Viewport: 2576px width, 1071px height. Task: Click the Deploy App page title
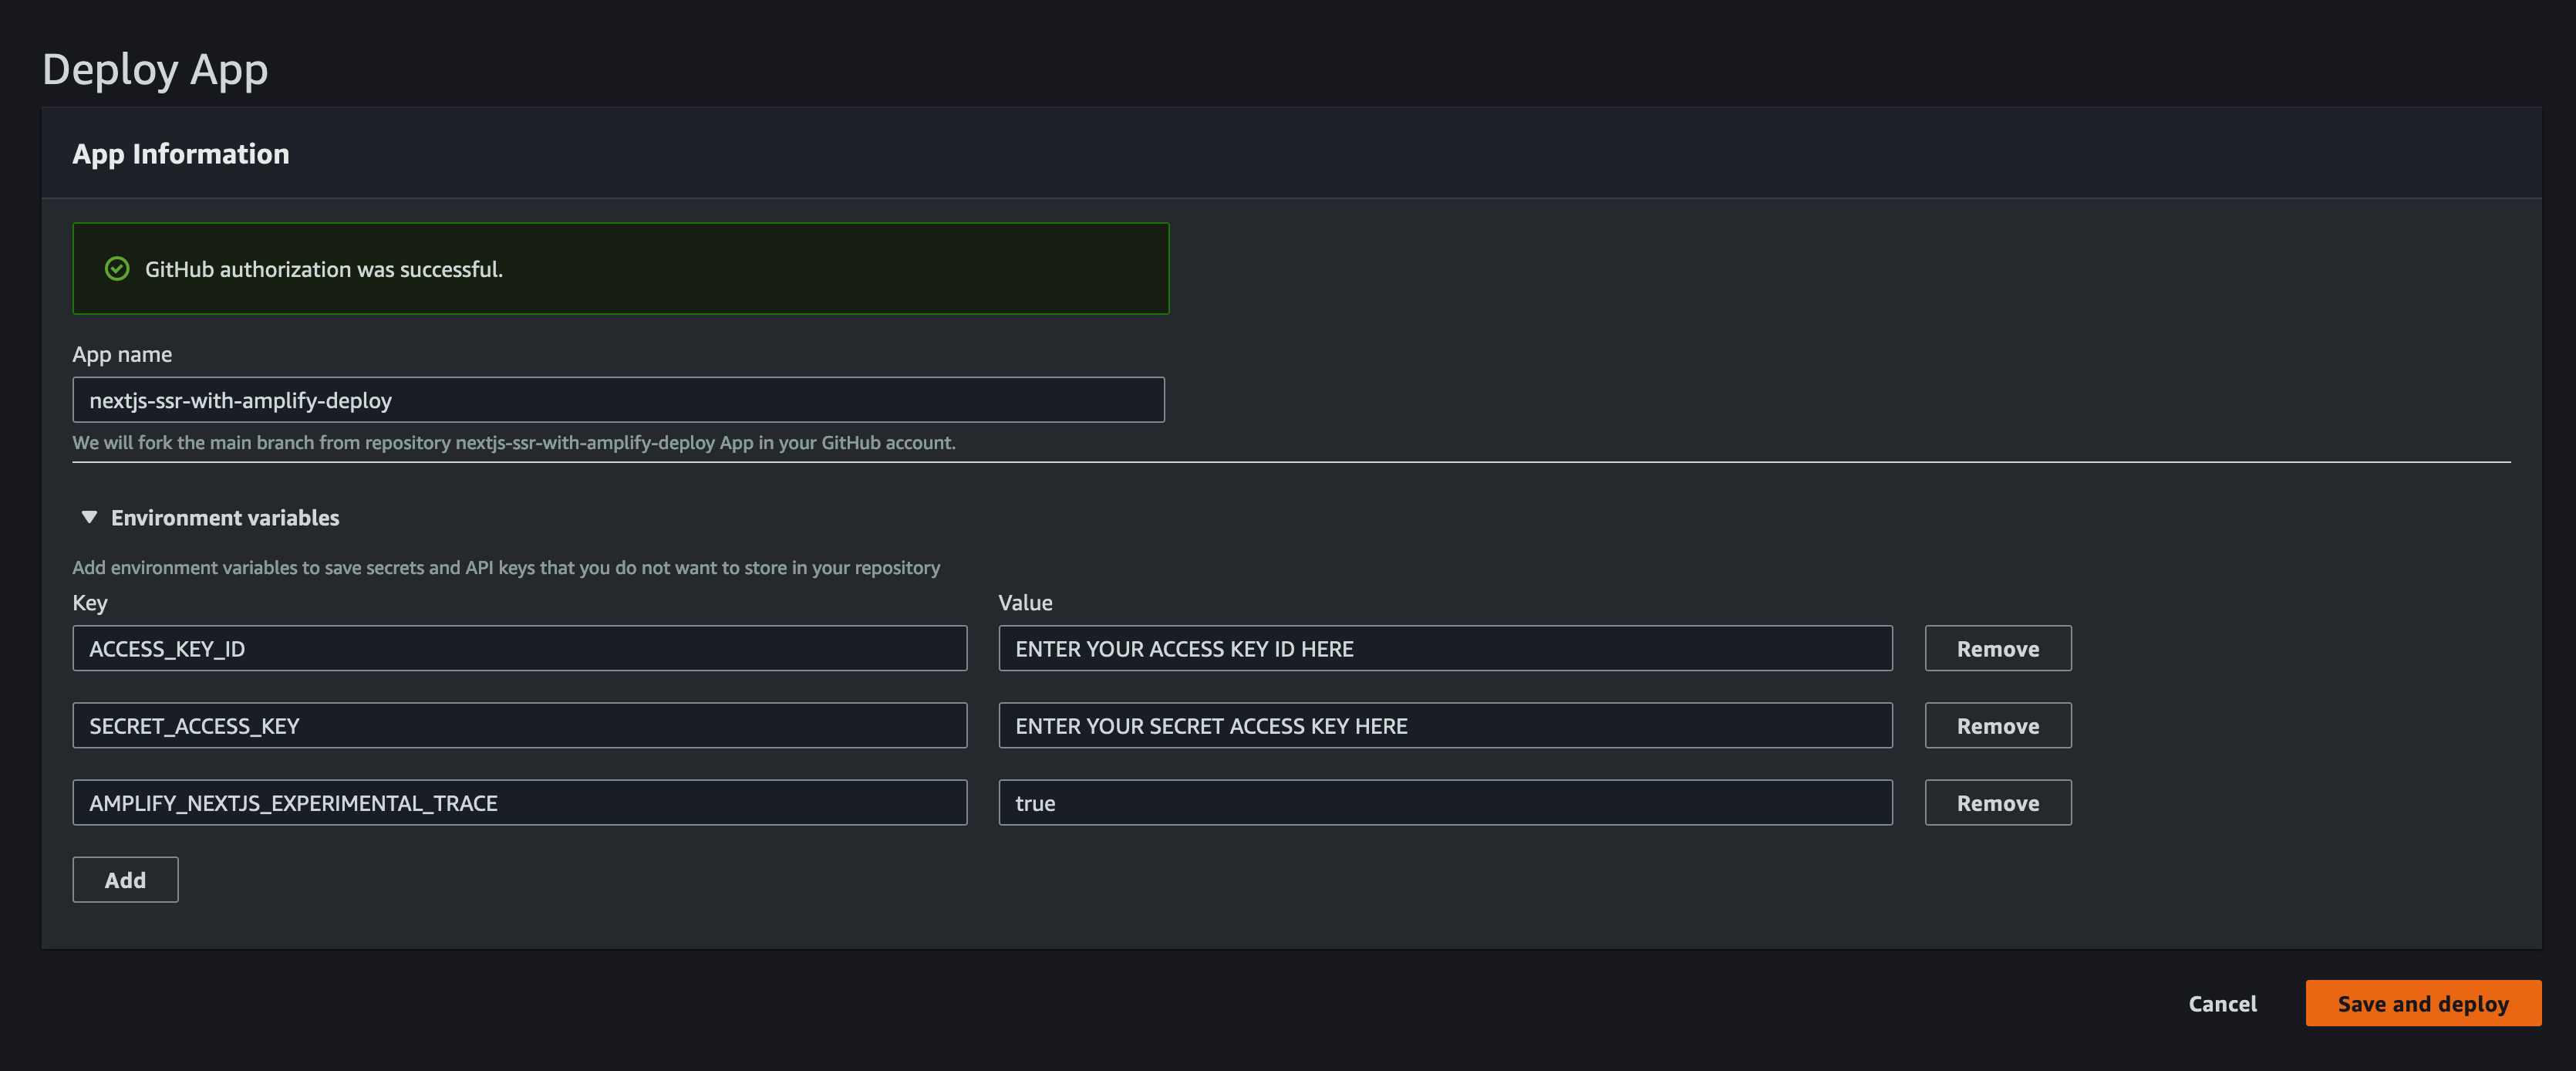coord(155,69)
